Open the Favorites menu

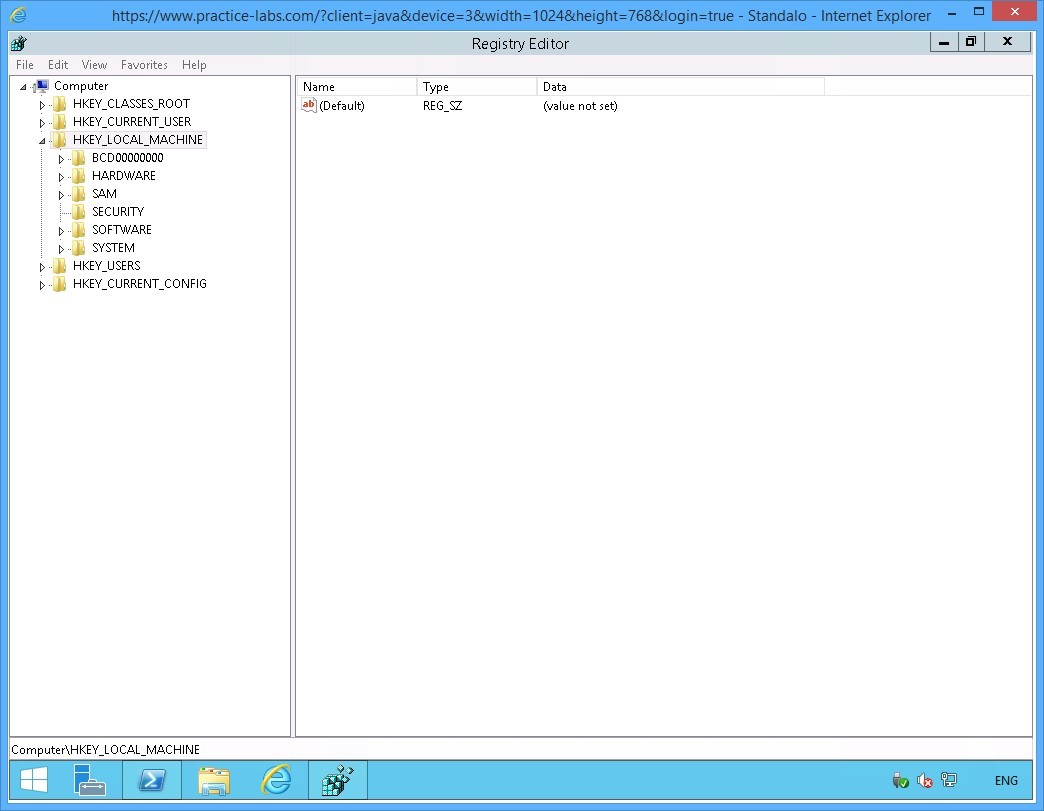[x=144, y=65]
